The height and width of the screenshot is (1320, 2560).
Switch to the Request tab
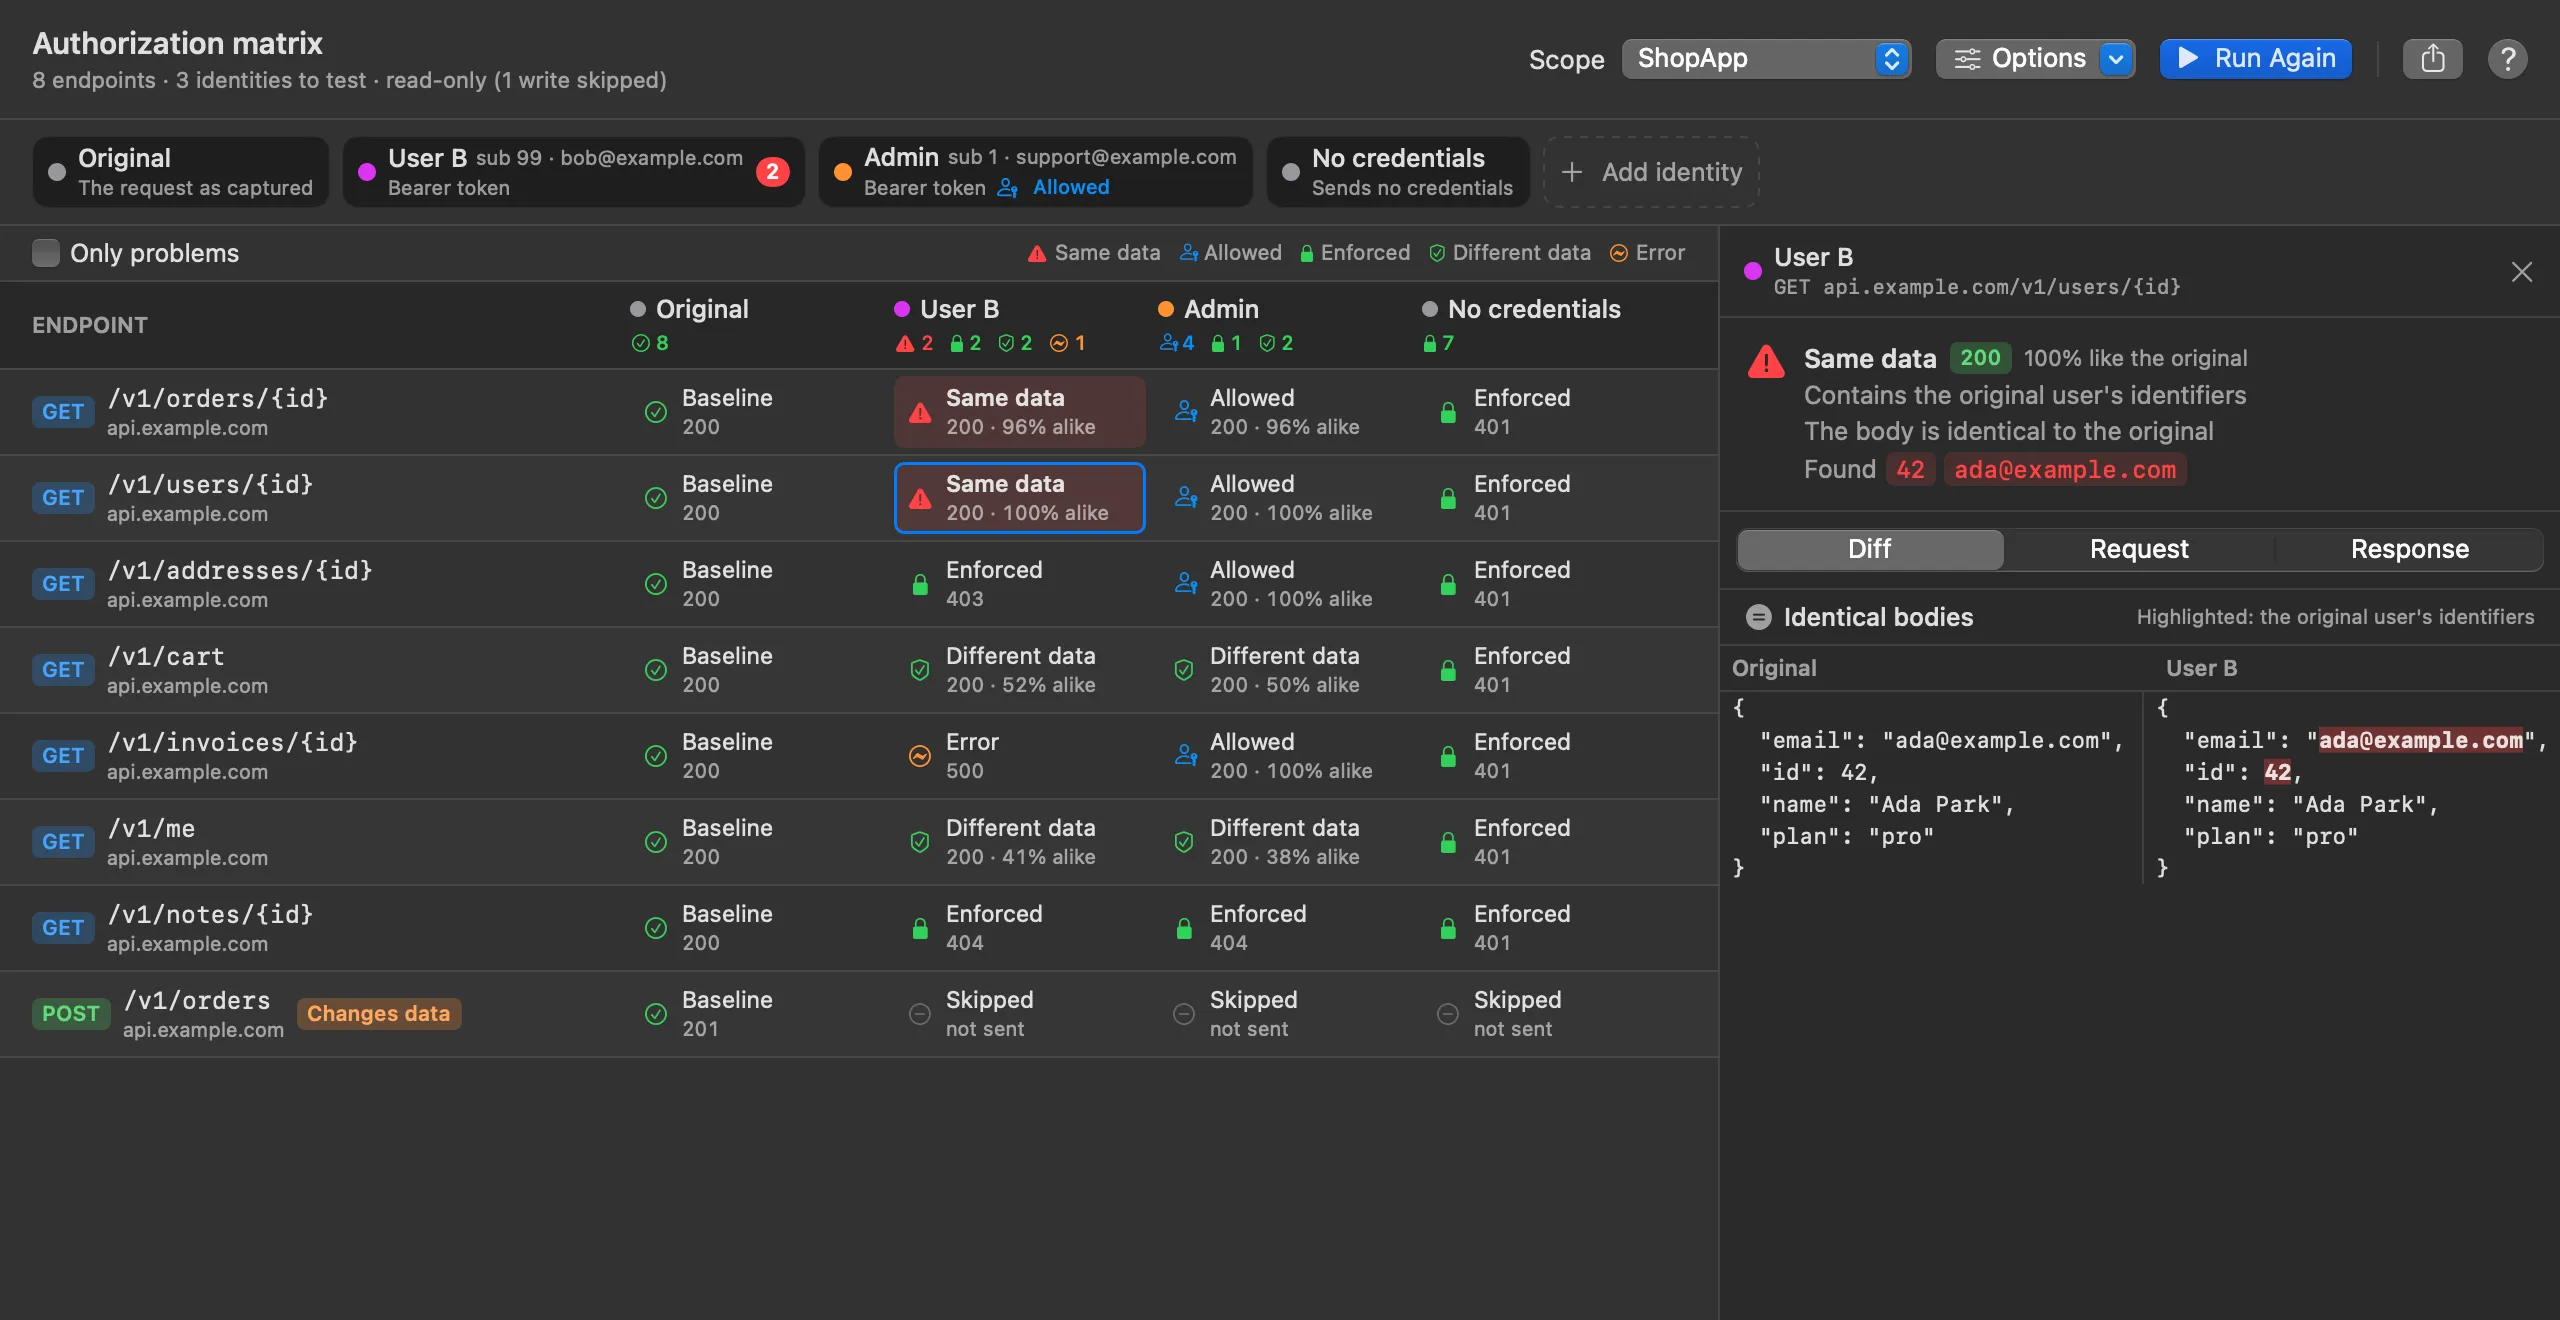click(x=2139, y=549)
